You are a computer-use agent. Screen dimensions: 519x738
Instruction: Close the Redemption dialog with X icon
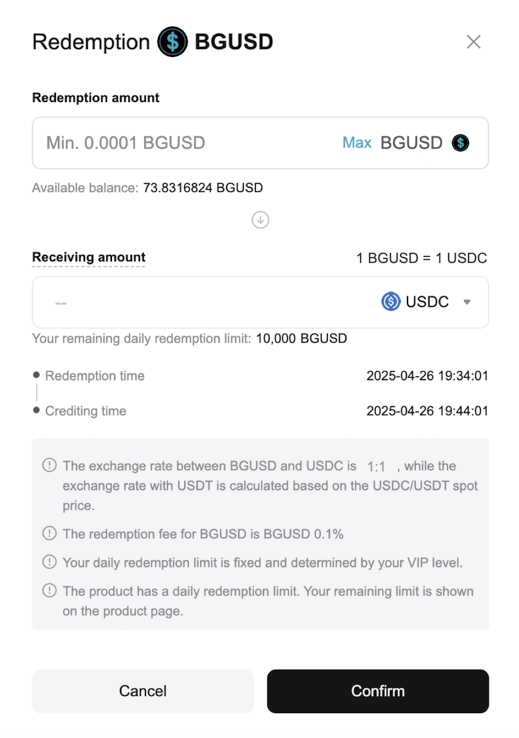coord(473,42)
